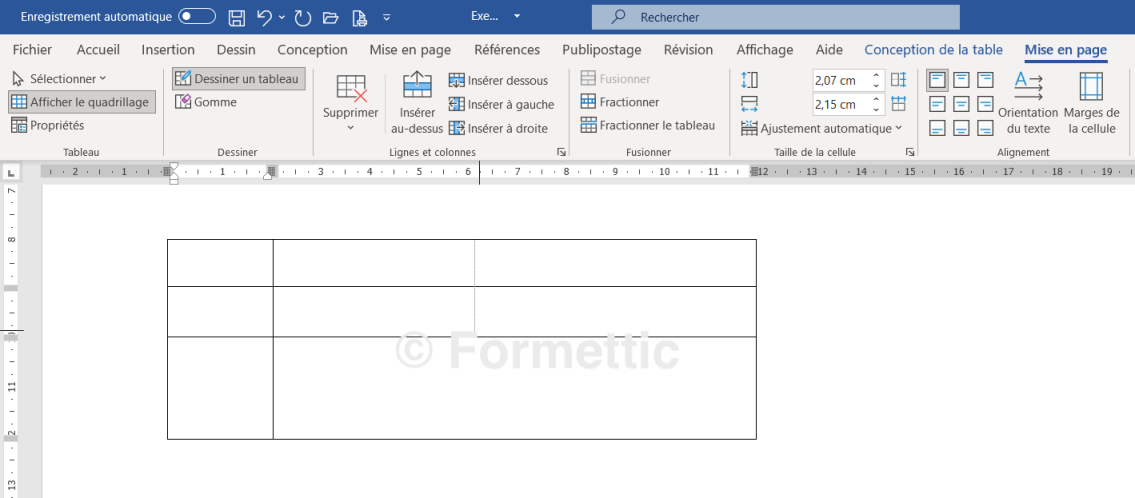Click the Save icon in title bar
Image resolution: width=1135 pixels, height=498 pixels.
[237, 17]
